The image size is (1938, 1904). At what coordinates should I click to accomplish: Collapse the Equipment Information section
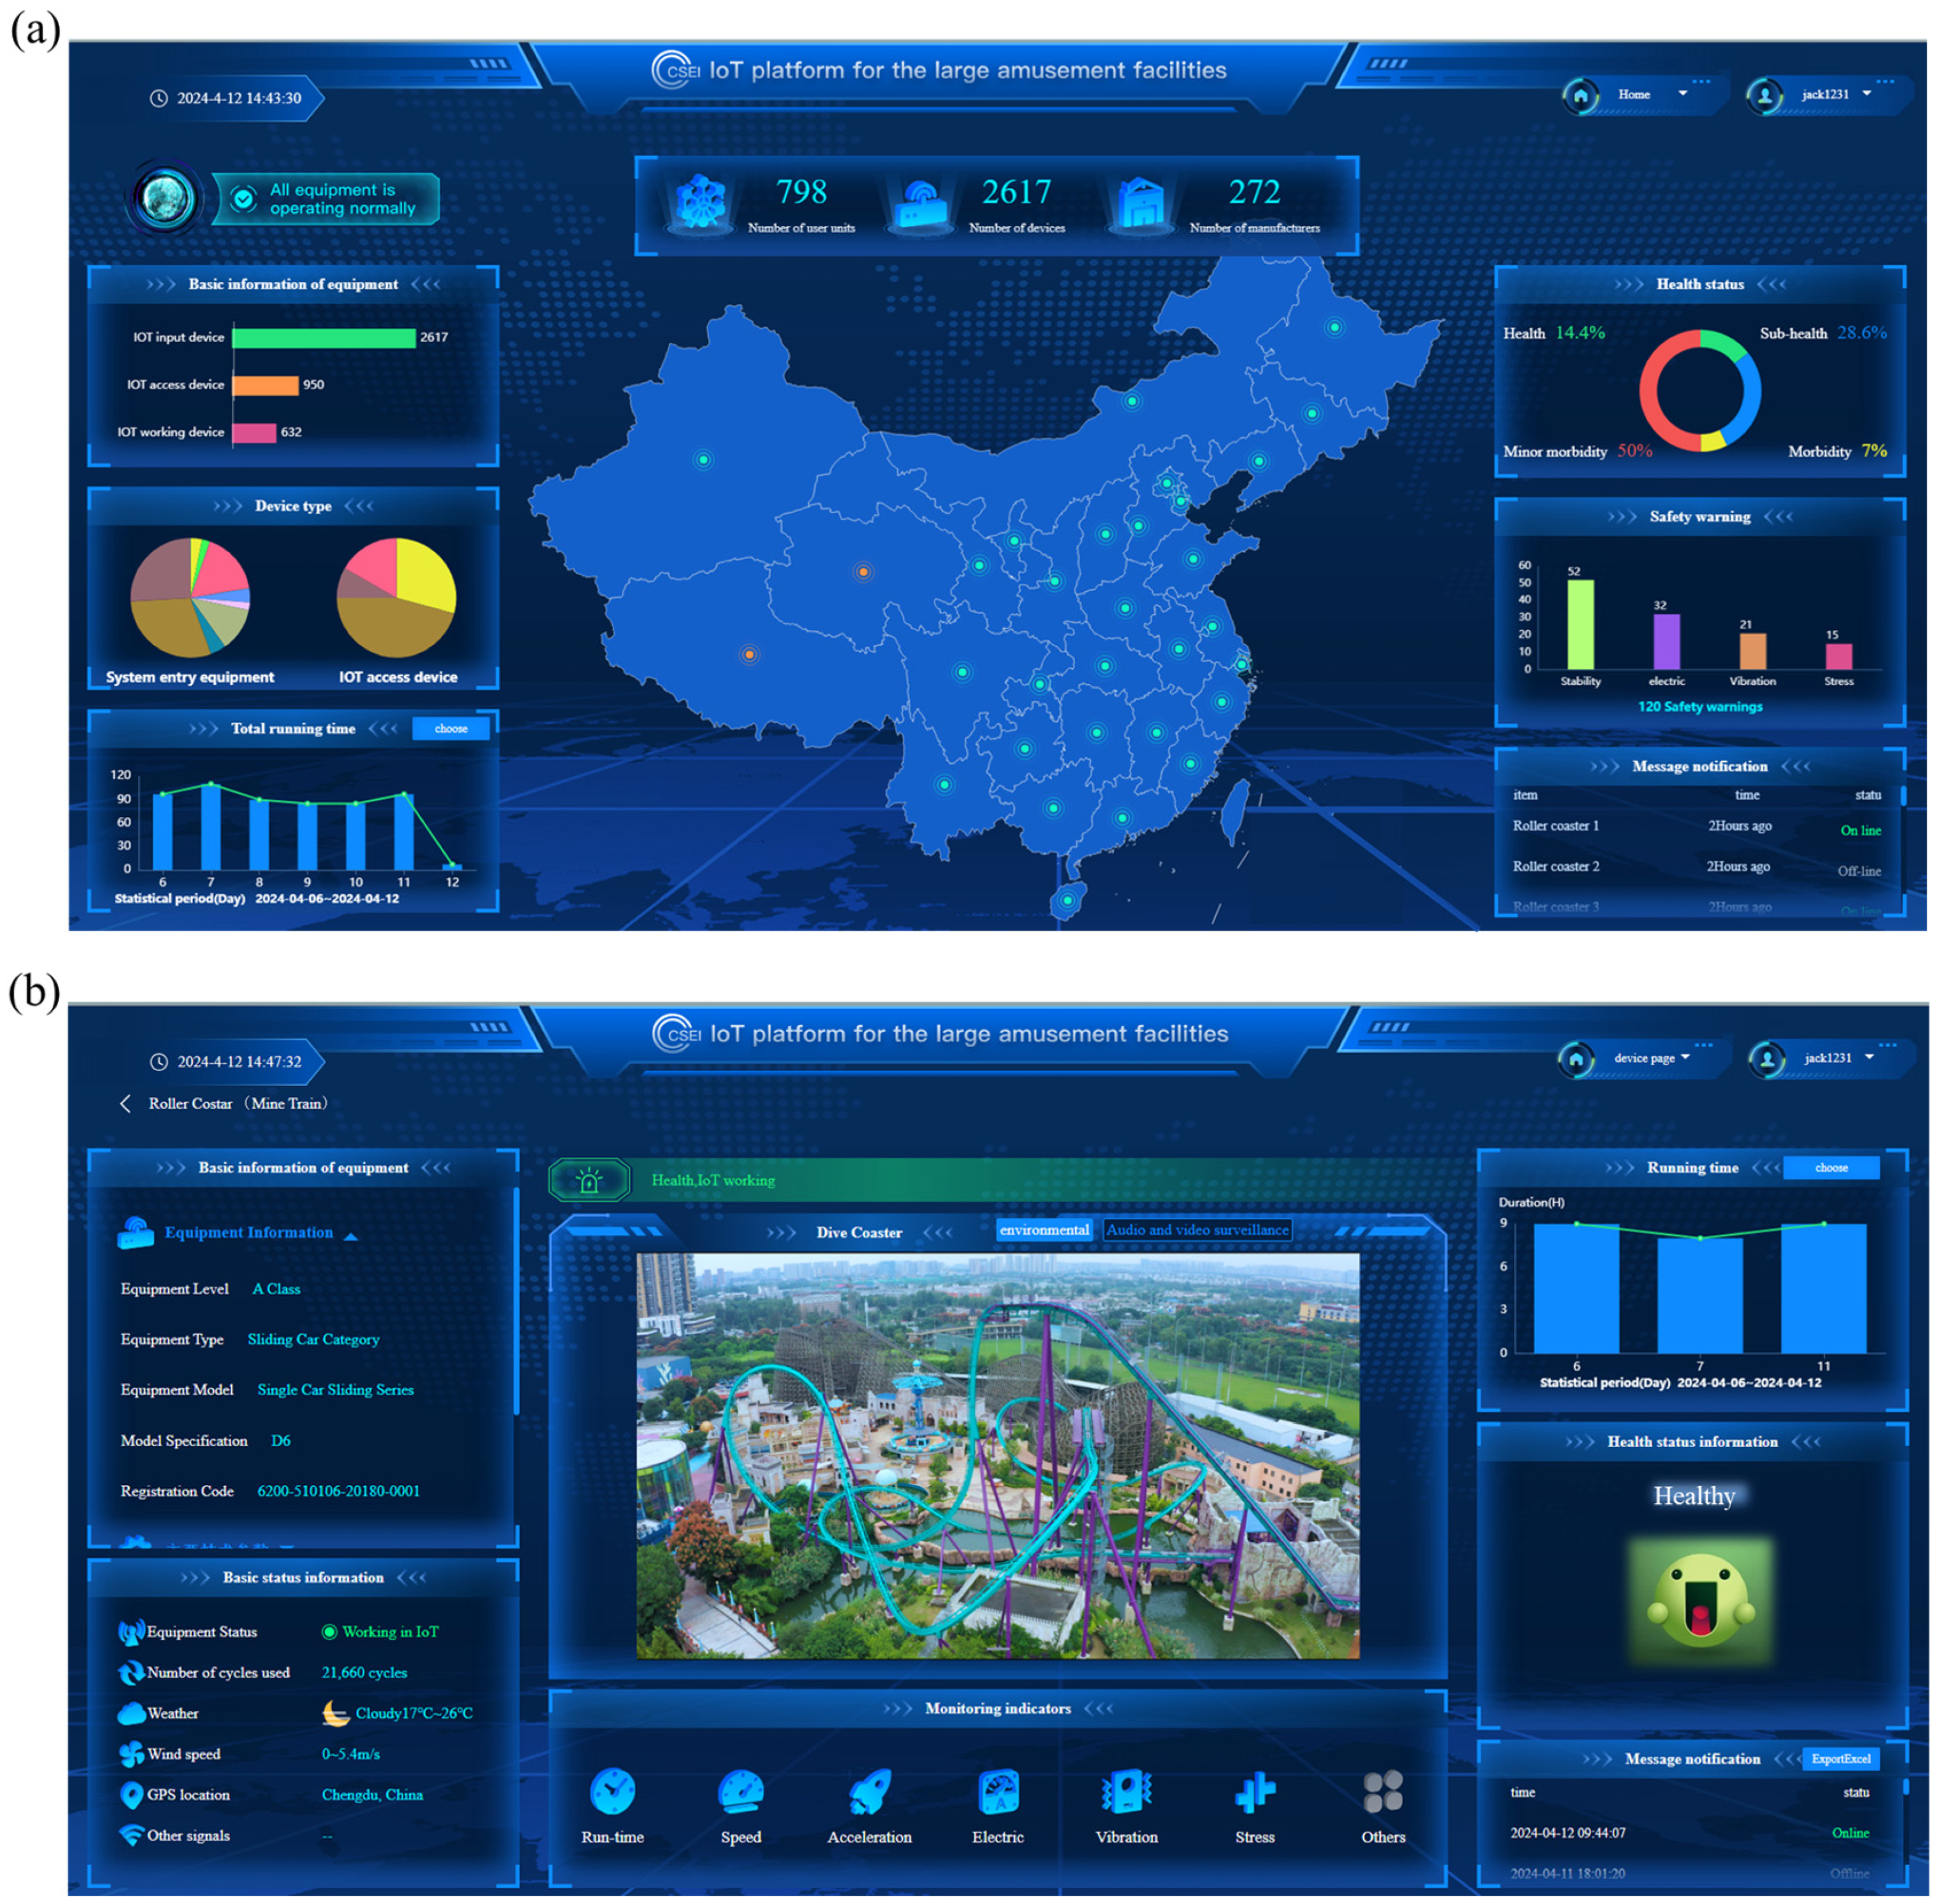pos(351,1237)
